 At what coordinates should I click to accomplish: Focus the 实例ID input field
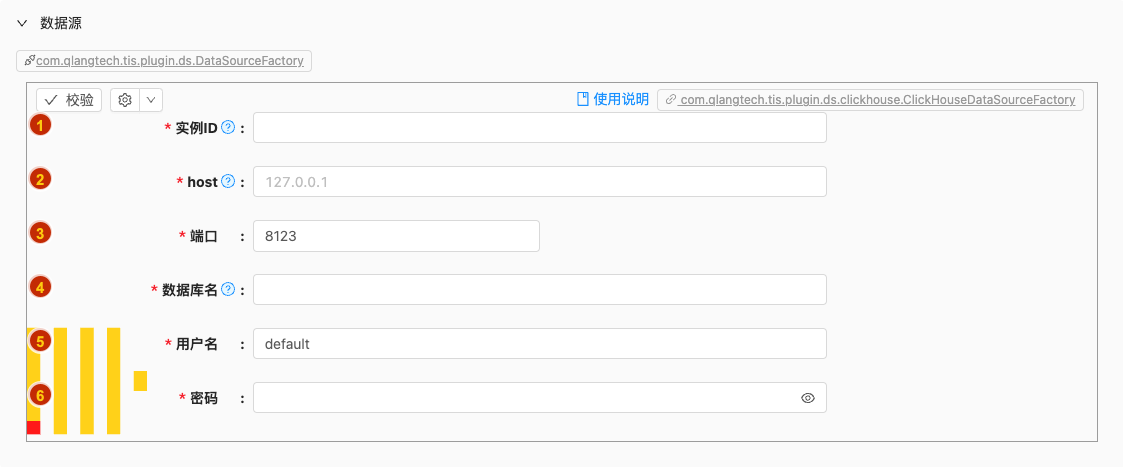539,127
